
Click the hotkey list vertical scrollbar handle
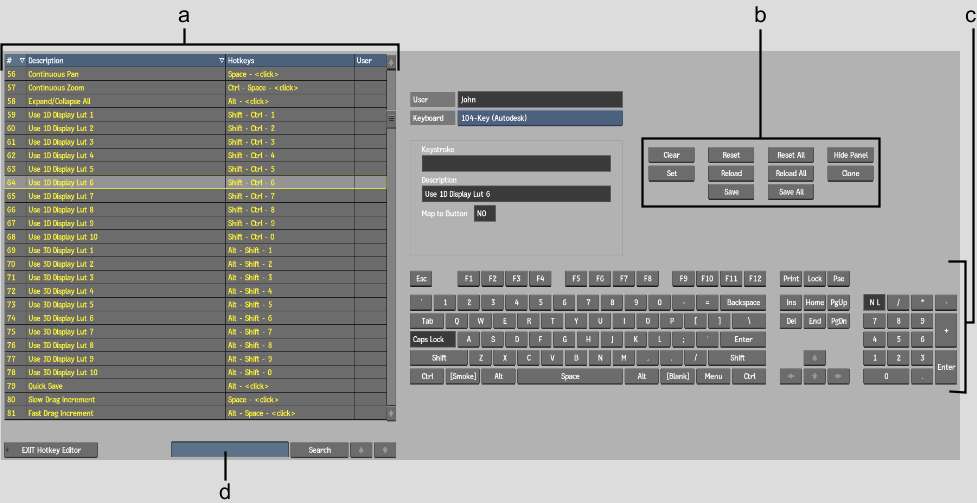click(392, 117)
